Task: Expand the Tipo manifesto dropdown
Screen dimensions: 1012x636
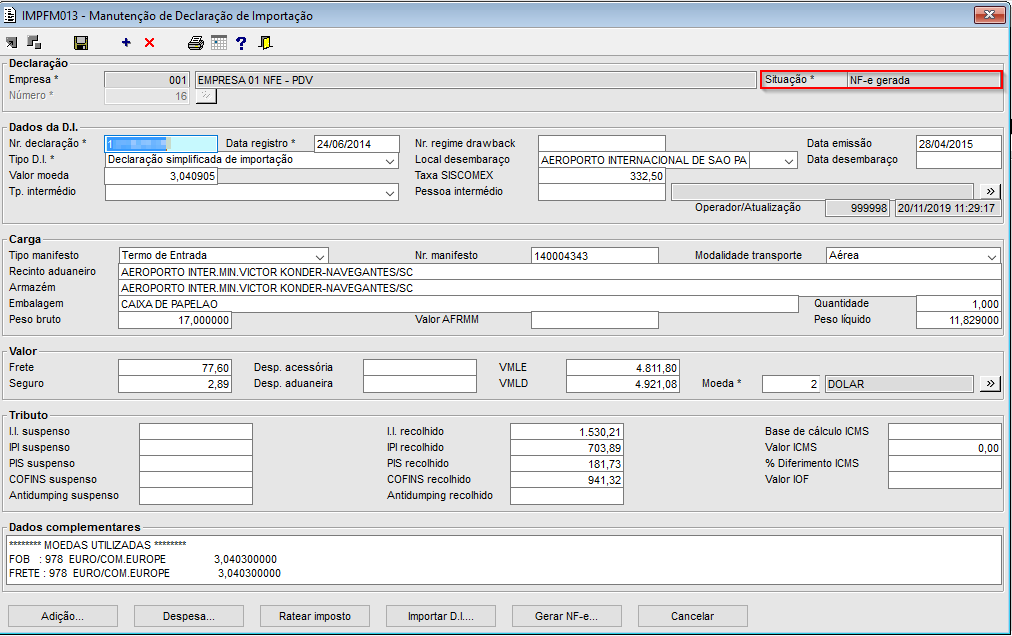Action: click(x=319, y=256)
